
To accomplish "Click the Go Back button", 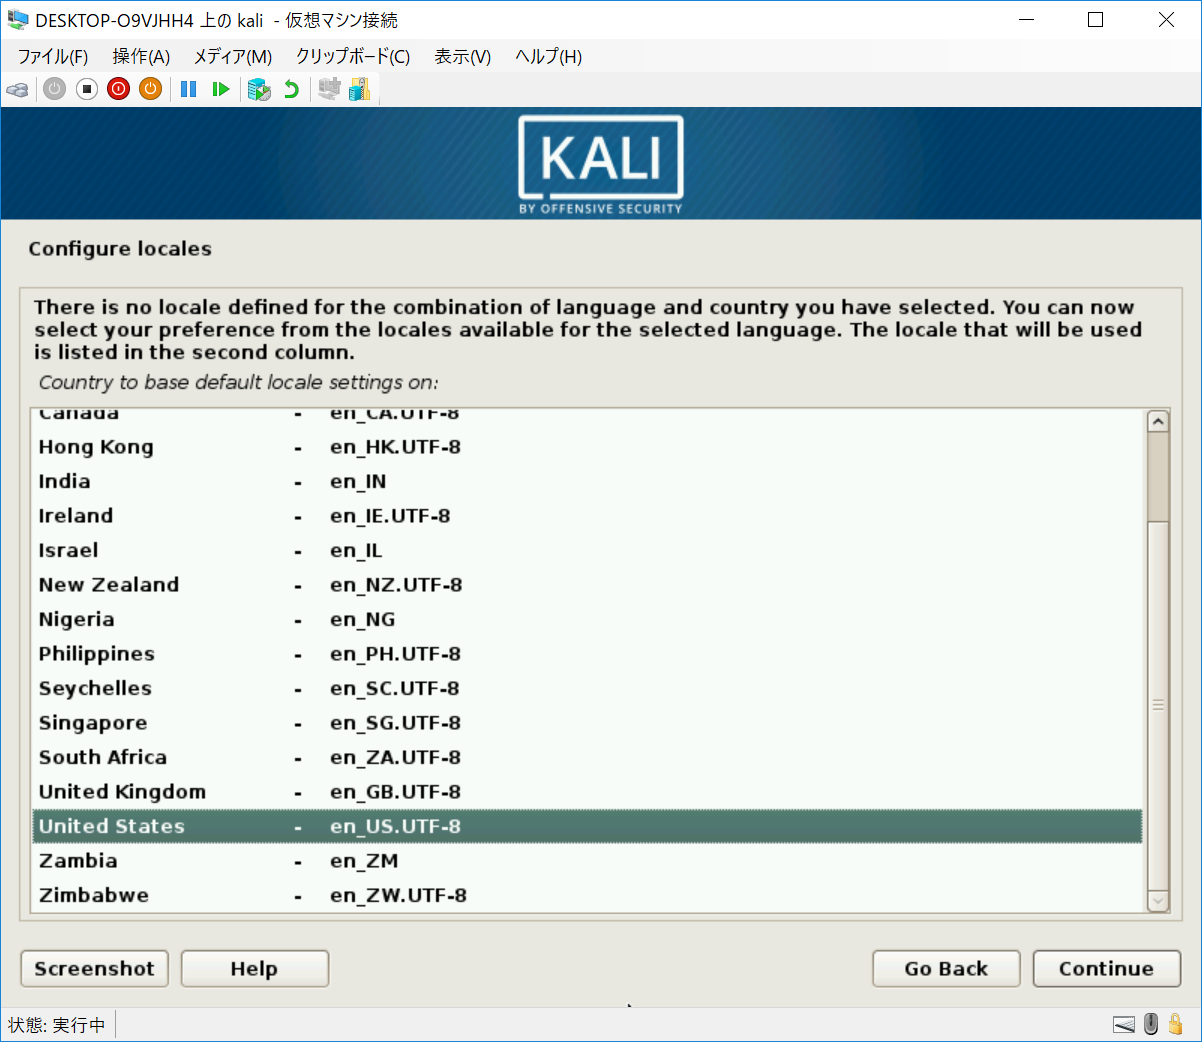I will (946, 968).
